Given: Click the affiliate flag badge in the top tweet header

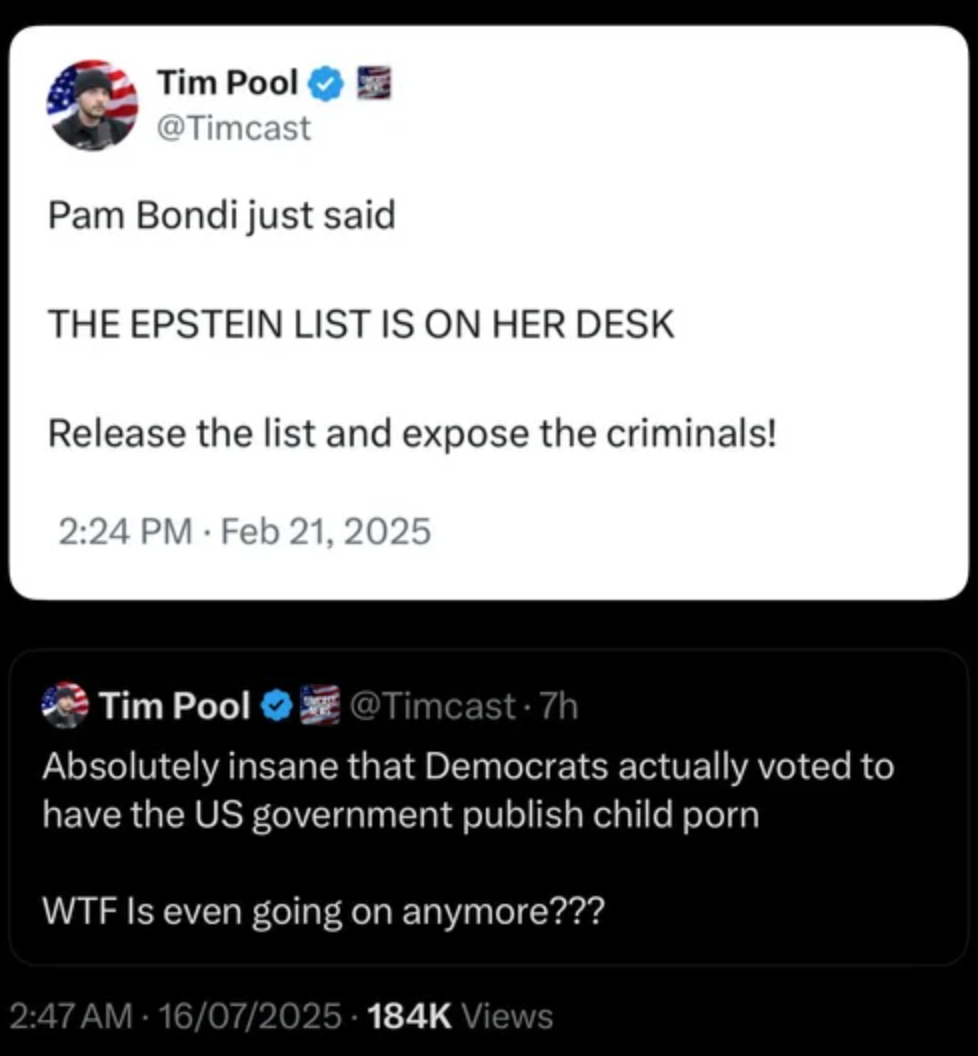Looking at the screenshot, I should point(373,84).
